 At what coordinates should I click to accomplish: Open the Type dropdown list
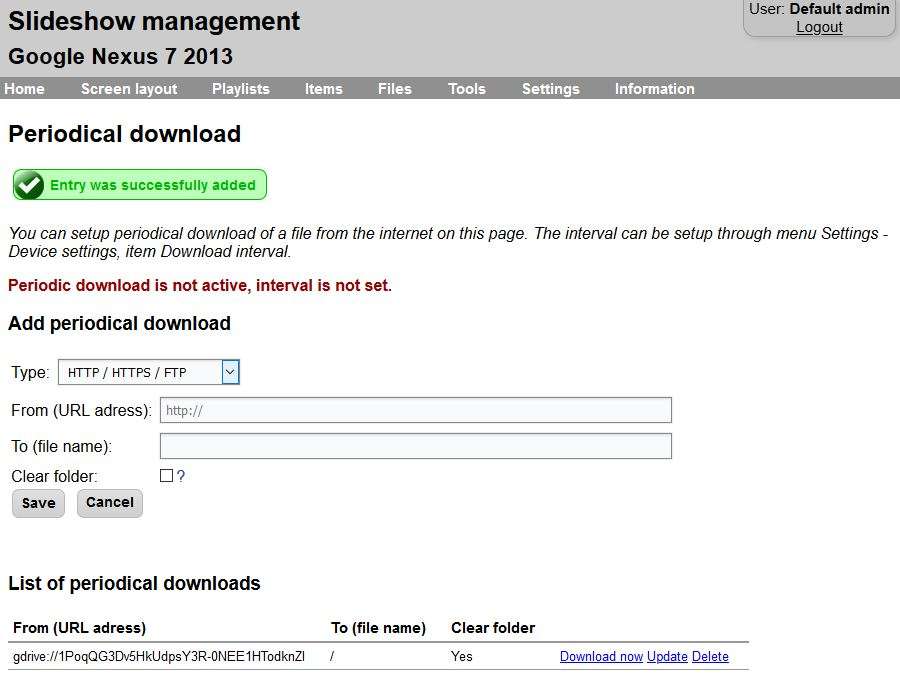[x=149, y=373]
